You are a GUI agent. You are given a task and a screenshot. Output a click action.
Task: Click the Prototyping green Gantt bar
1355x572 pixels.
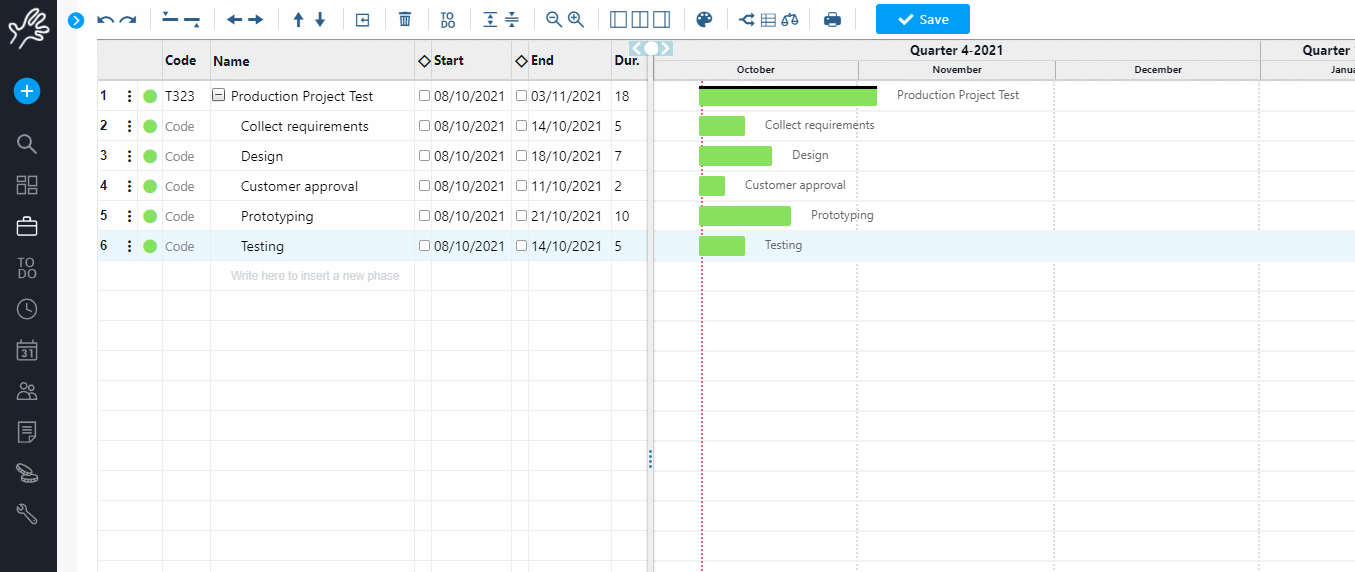[x=744, y=216]
